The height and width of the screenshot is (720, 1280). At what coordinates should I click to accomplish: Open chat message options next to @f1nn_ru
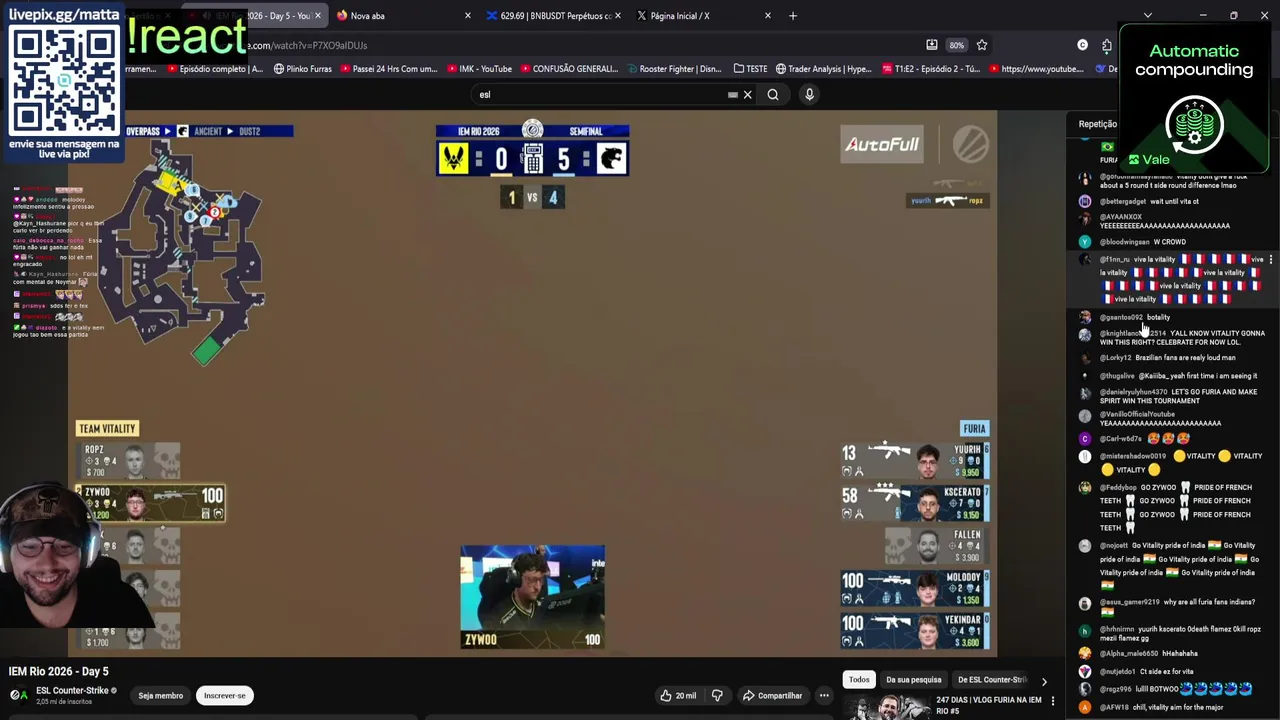(1270, 260)
